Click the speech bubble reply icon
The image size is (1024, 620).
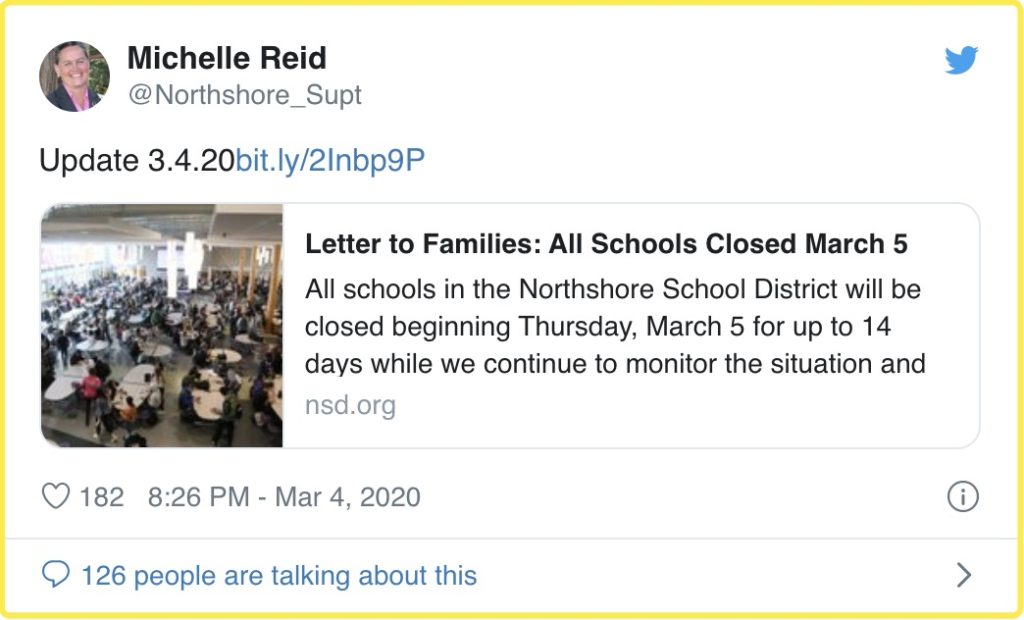click(57, 575)
